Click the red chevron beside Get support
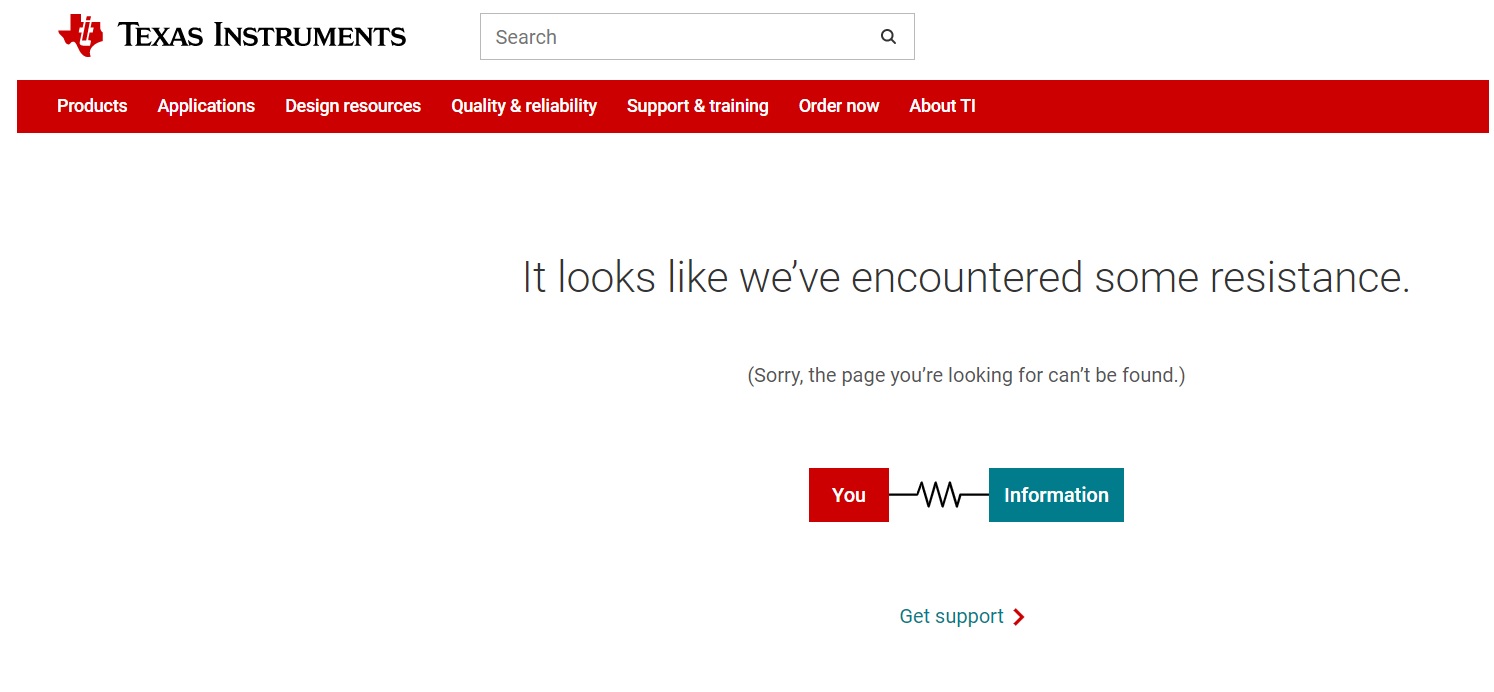Image resolution: width=1494 pixels, height=692 pixels. pyautogui.click(x=1019, y=617)
